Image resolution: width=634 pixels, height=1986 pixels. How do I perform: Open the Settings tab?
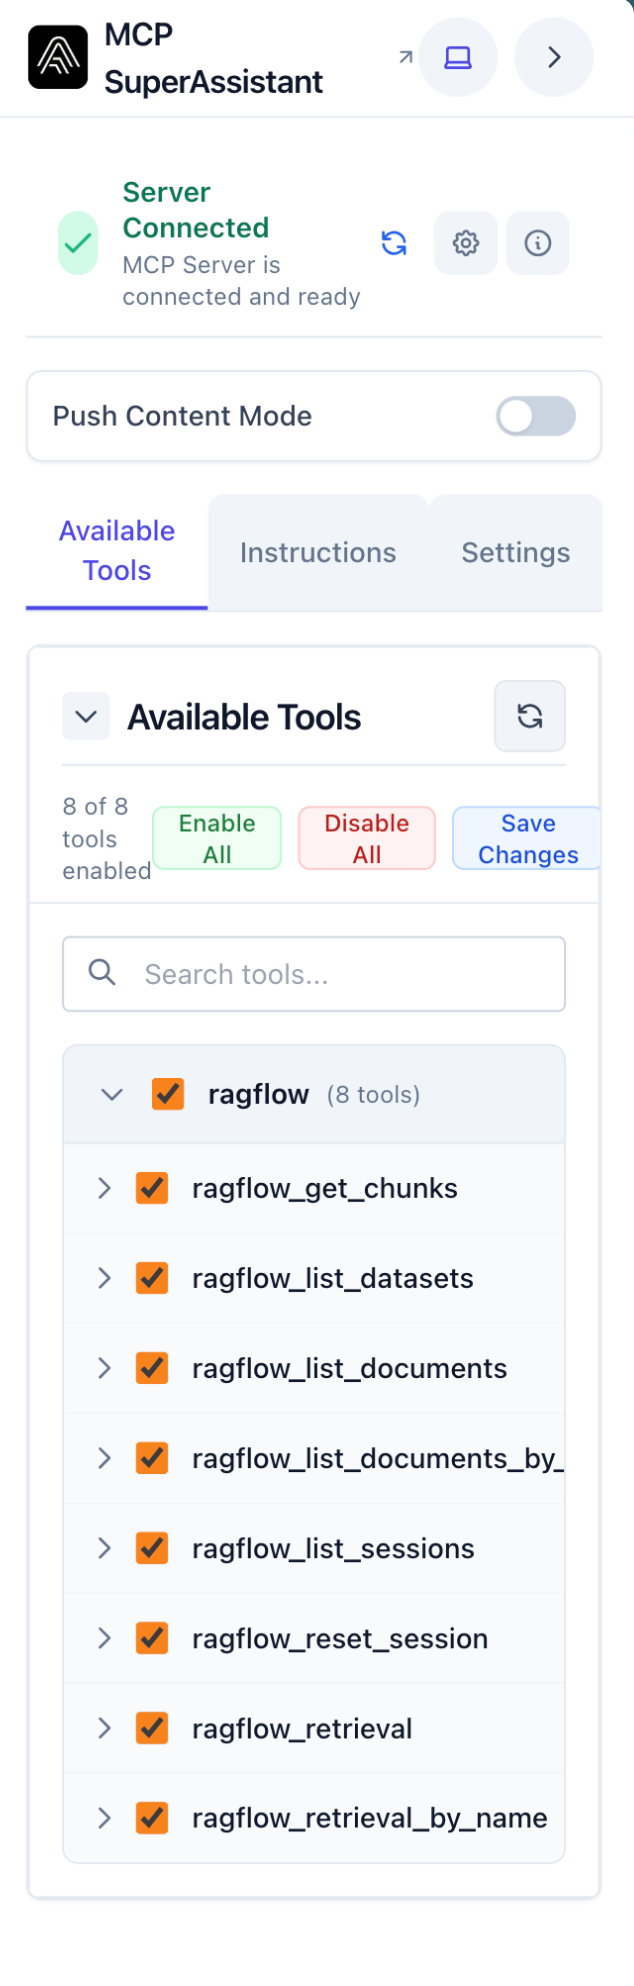(515, 552)
